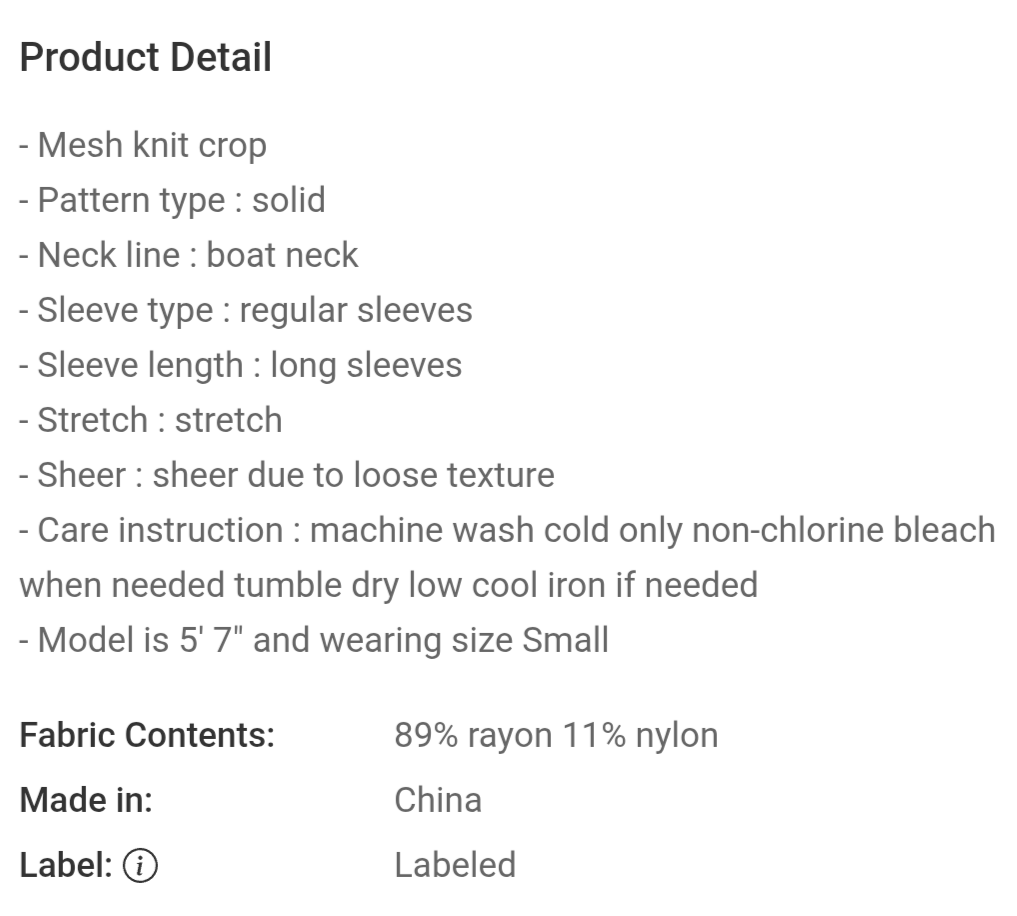The width and height of the screenshot is (1017, 916).
Task: Click the Made in label
Action: pos(86,801)
